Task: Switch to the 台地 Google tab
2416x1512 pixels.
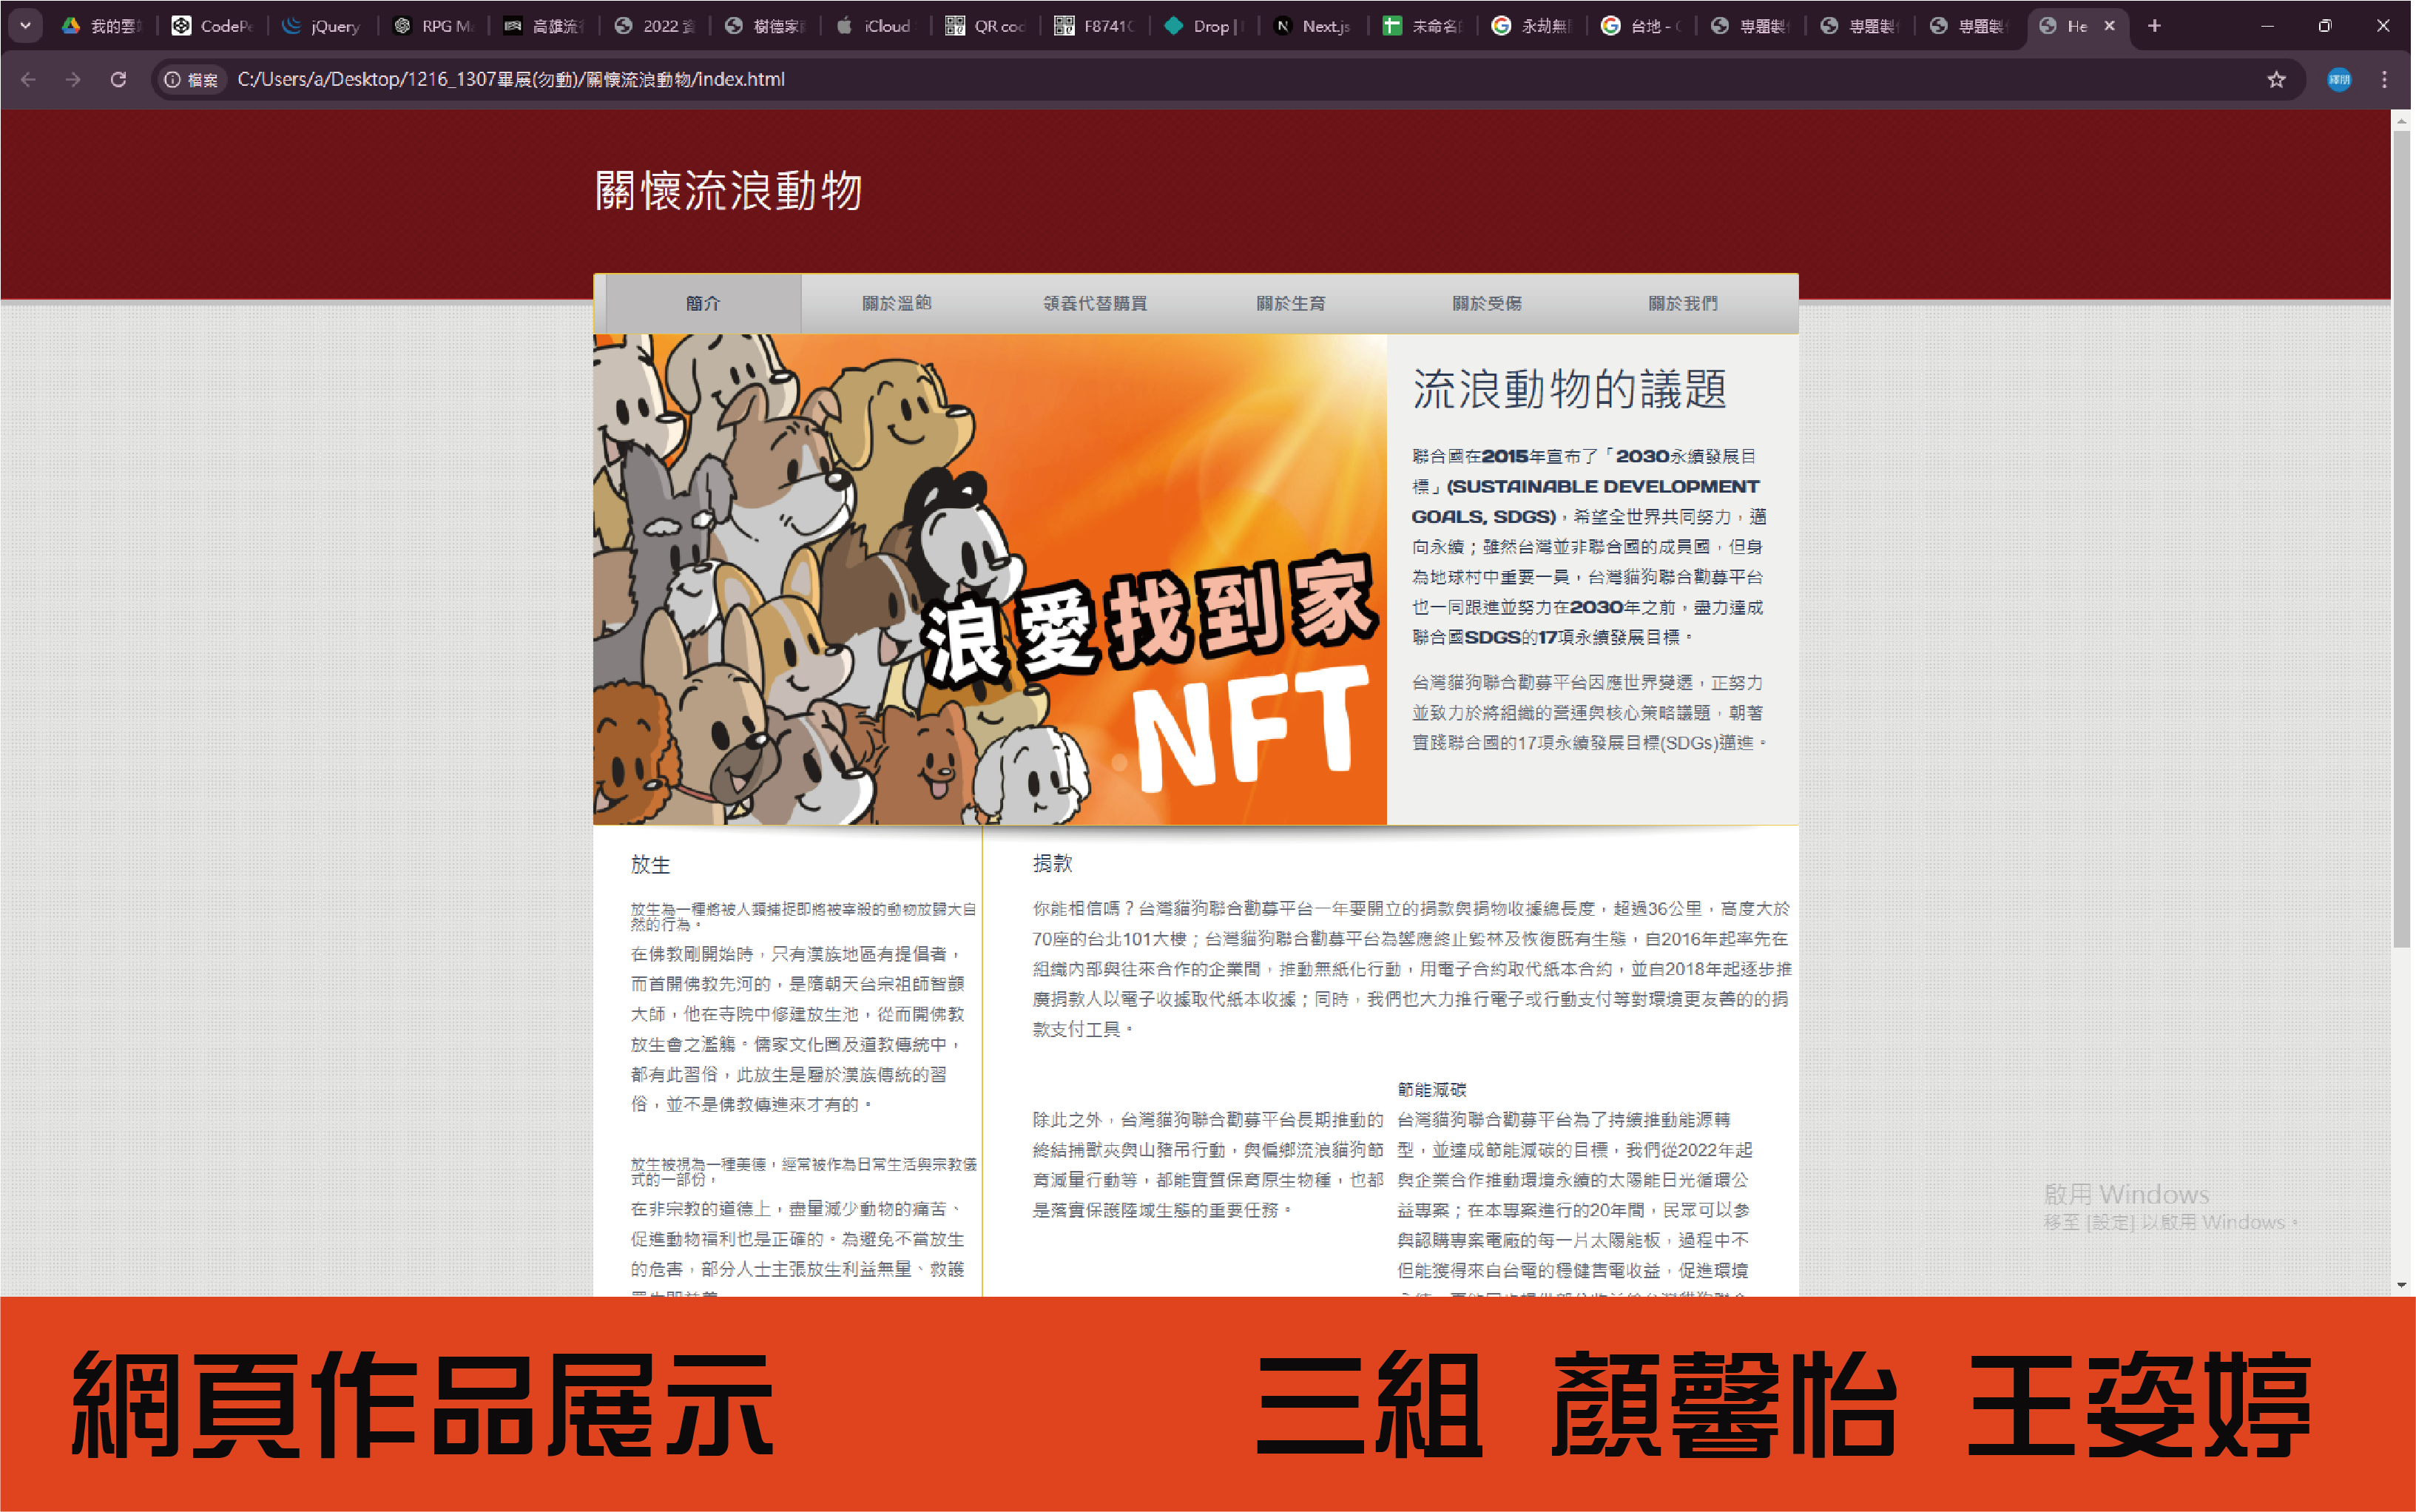Action: (1641, 26)
